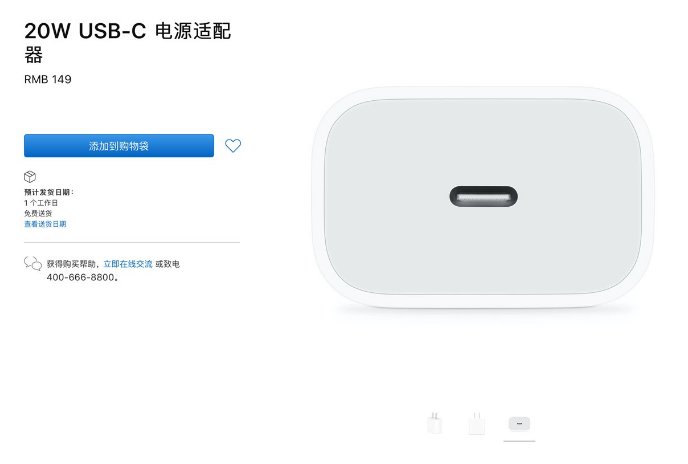Viewport: 688px width, 464px height.
Task: Click the chat bubbles help icon
Action: click(x=33, y=263)
